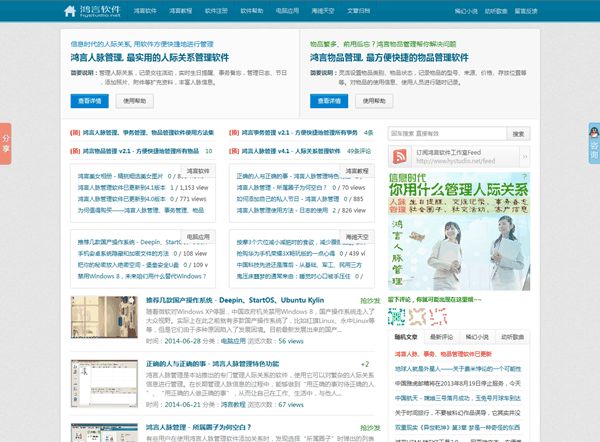Click the question mark on banner ad
Screen dimensions: 600x442
pyautogui.click(x=525, y=176)
